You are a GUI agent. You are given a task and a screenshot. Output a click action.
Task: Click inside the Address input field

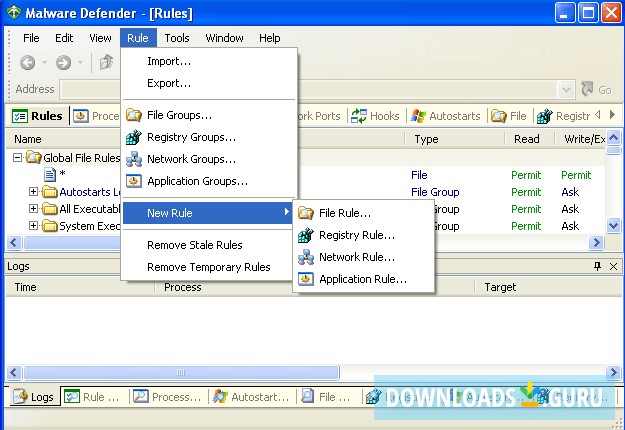point(309,89)
